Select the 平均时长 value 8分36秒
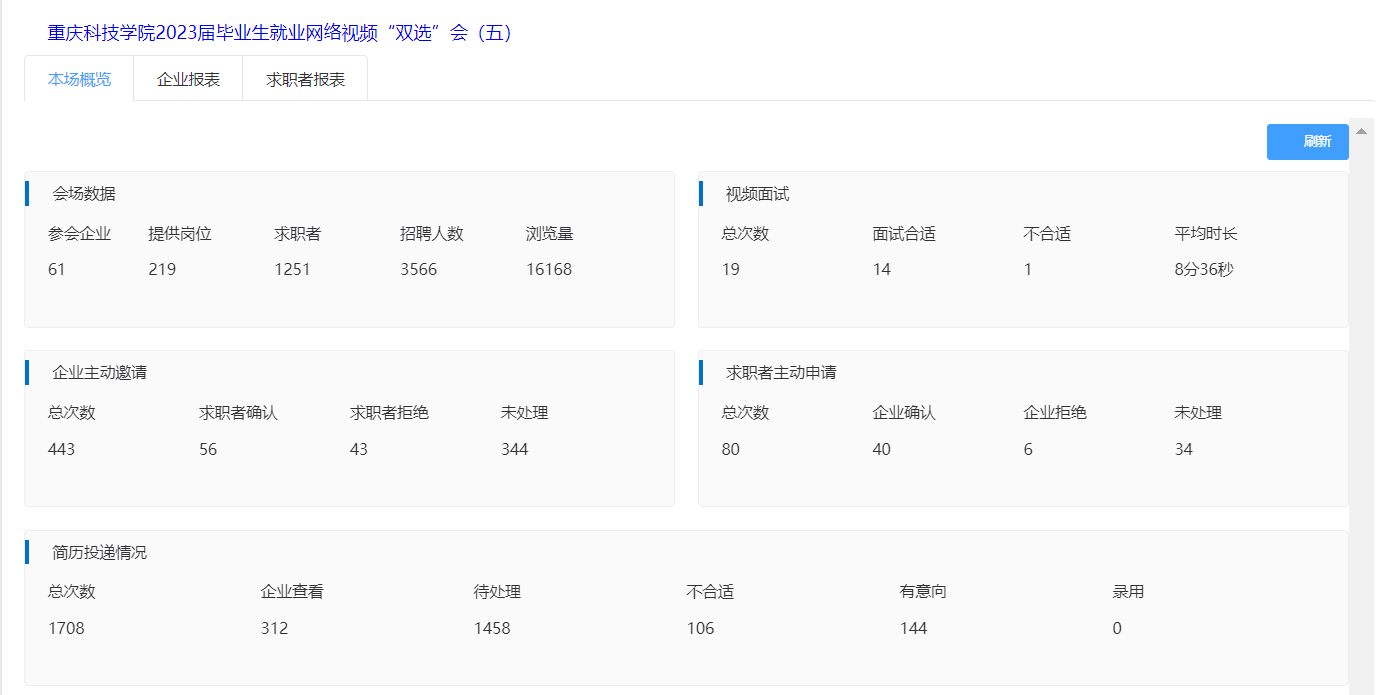Screen dimensions: 1393x695 click(x=1204, y=269)
